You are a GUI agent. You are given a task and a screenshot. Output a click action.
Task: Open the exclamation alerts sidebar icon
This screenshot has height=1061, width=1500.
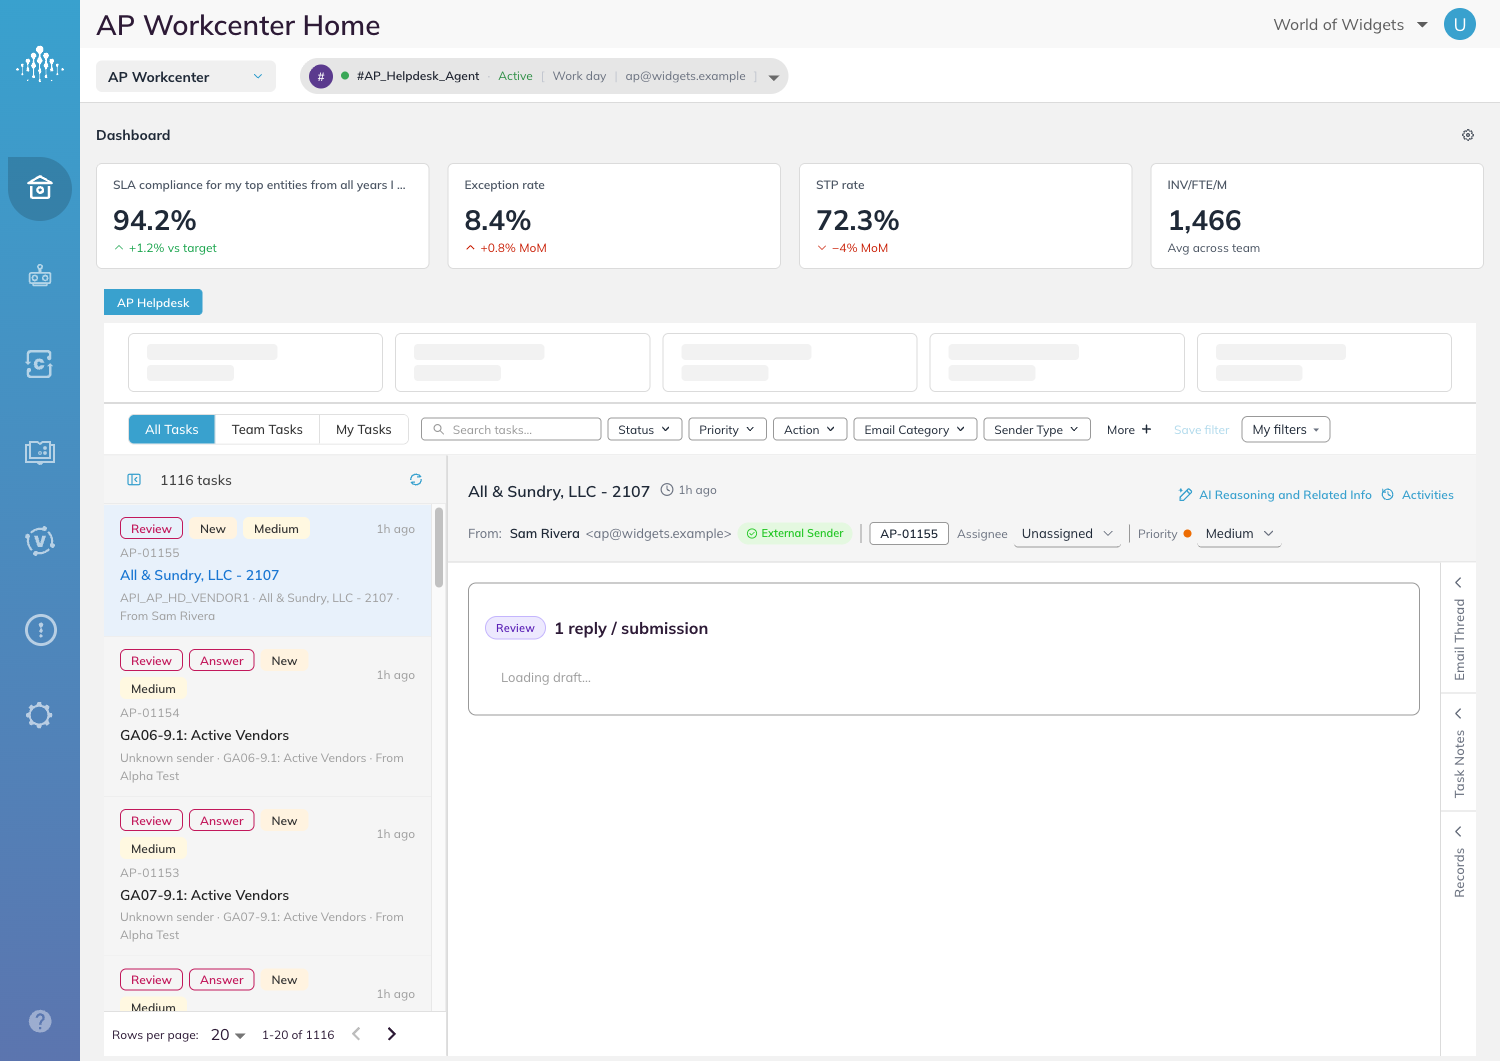(x=40, y=630)
